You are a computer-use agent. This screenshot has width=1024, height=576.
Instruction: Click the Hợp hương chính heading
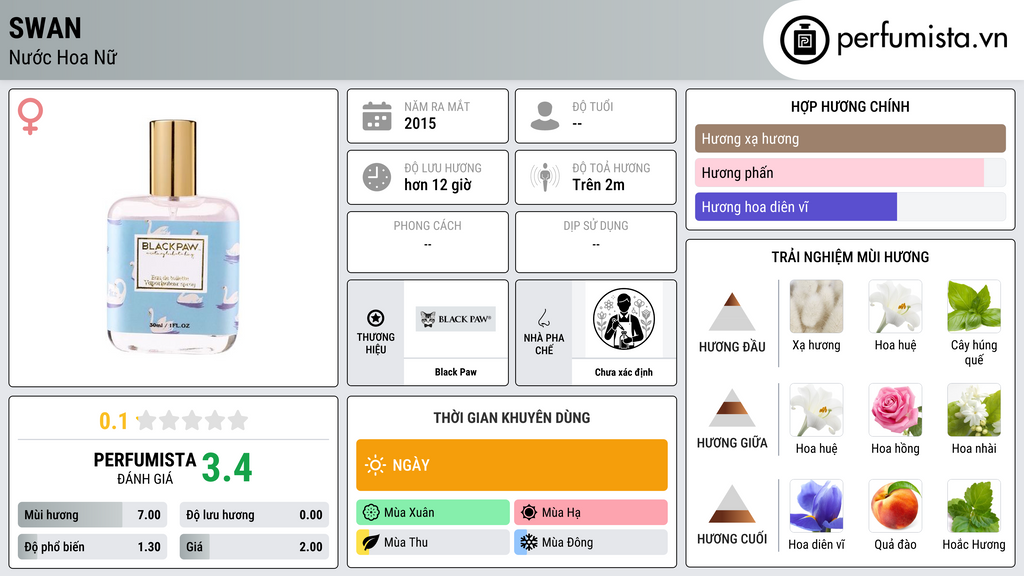pyautogui.click(x=850, y=106)
